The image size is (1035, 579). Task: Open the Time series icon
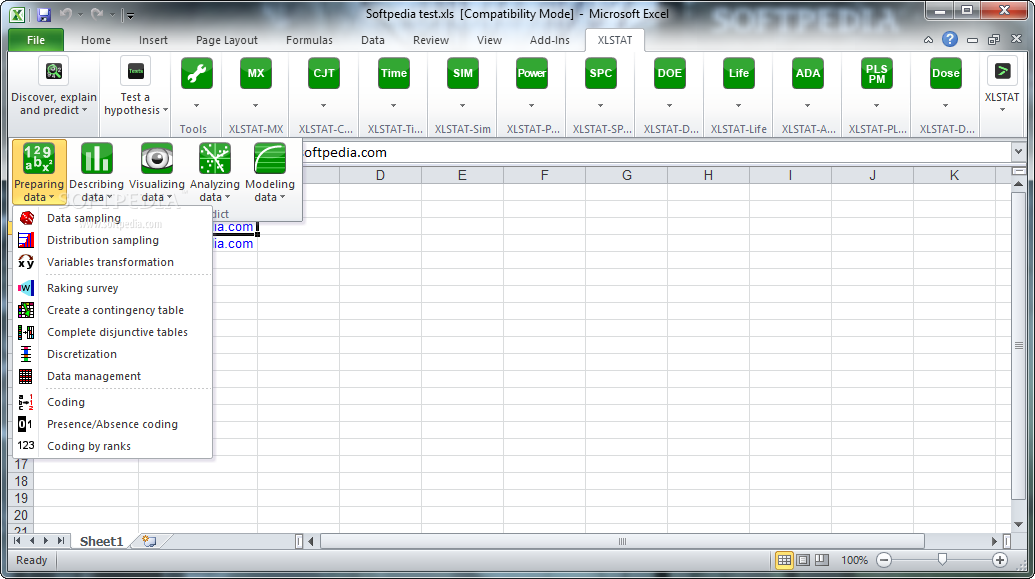click(x=393, y=73)
